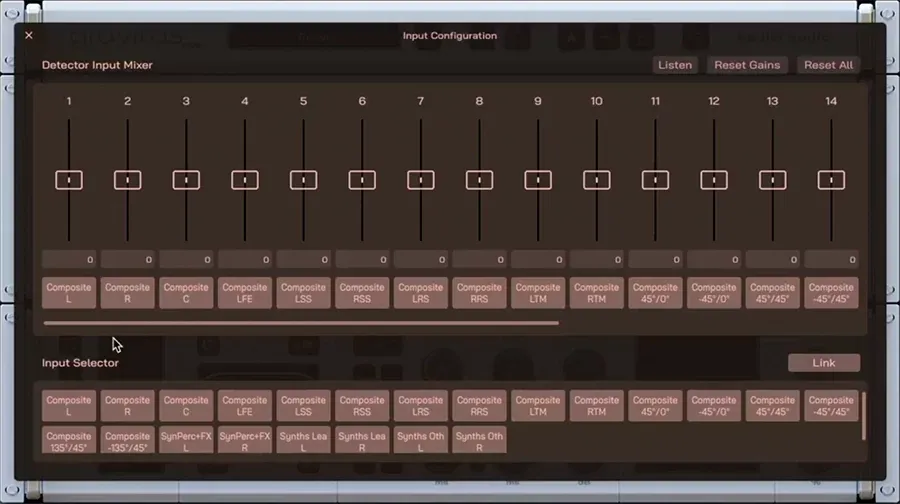The image size is (900, 504).
Task: Choose Composite LRS in Input Selector
Action: click(421, 406)
